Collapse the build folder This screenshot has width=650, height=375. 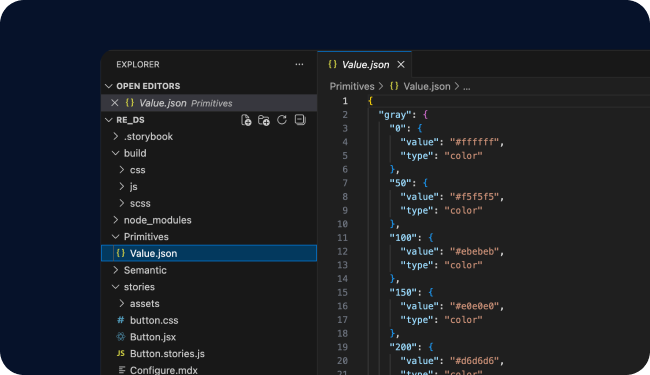pyautogui.click(x=116, y=153)
